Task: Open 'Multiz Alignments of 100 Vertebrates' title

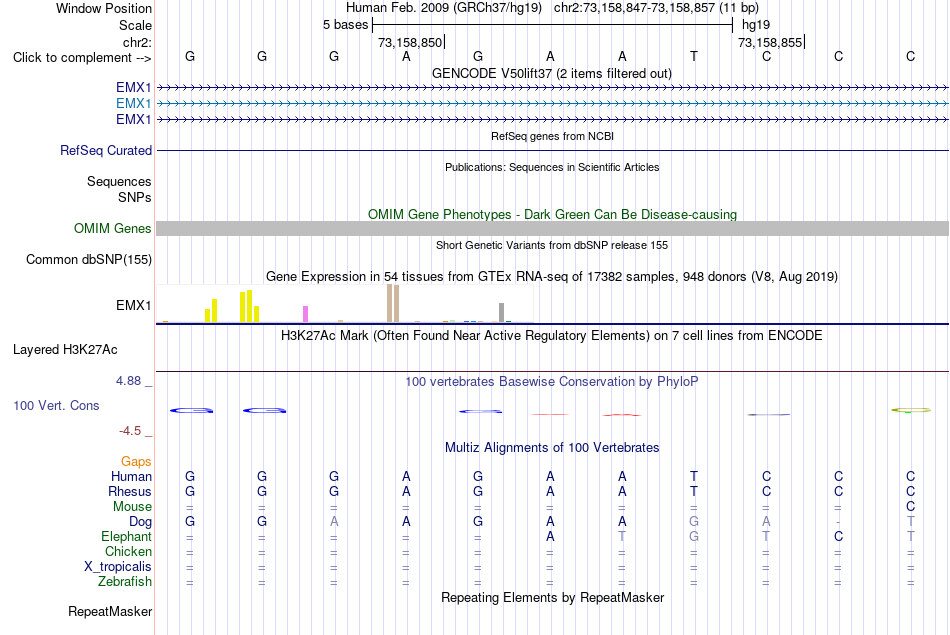Action: pos(552,448)
